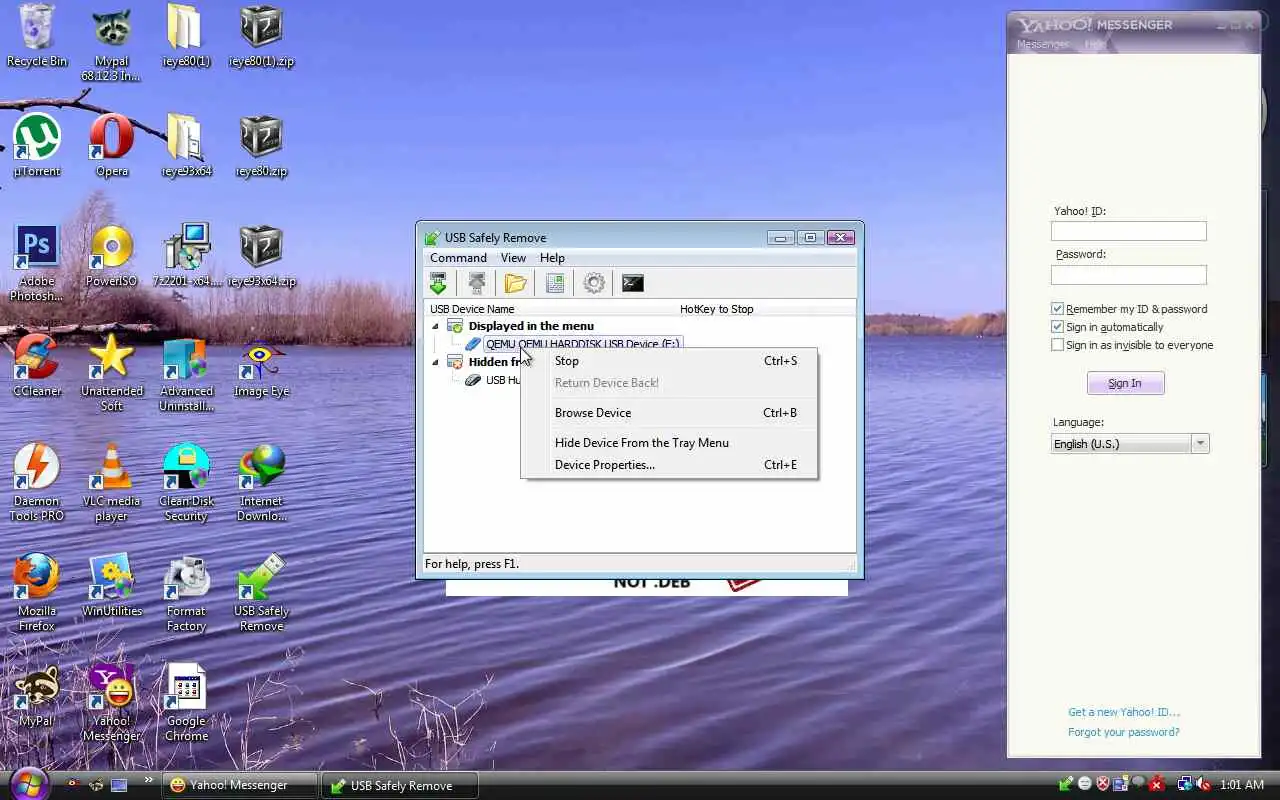Image resolution: width=1280 pixels, height=800 pixels.
Task: Select the VLC media player desktop icon
Action: click(x=111, y=483)
